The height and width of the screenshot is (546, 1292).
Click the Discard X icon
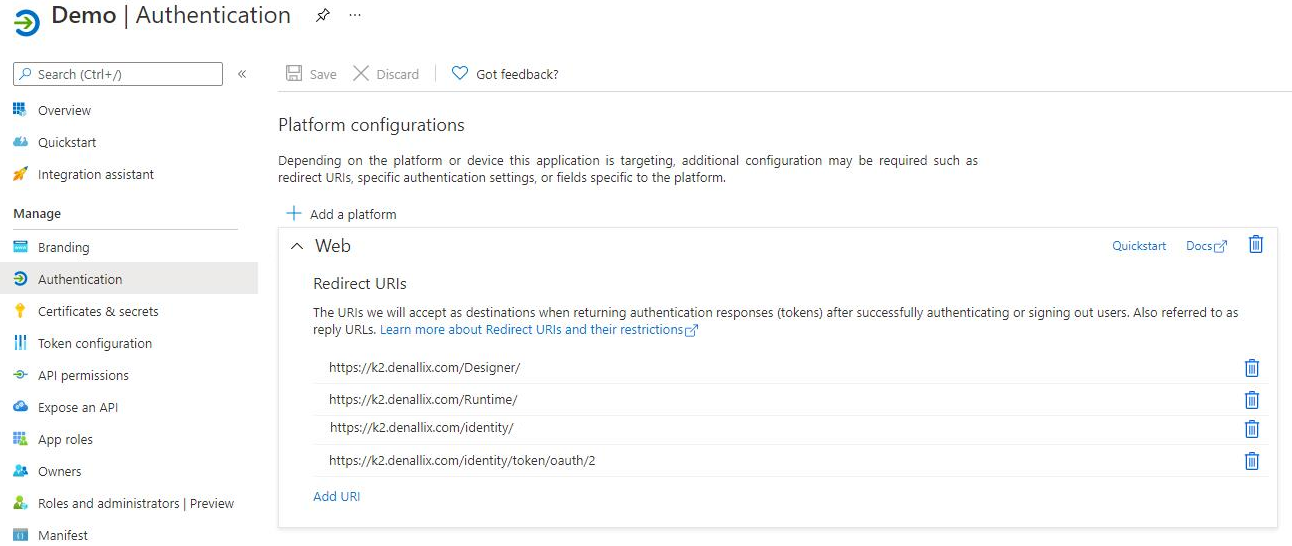[362, 74]
